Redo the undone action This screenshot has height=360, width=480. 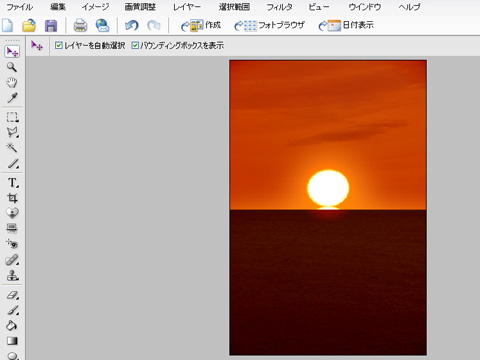click(x=154, y=25)
